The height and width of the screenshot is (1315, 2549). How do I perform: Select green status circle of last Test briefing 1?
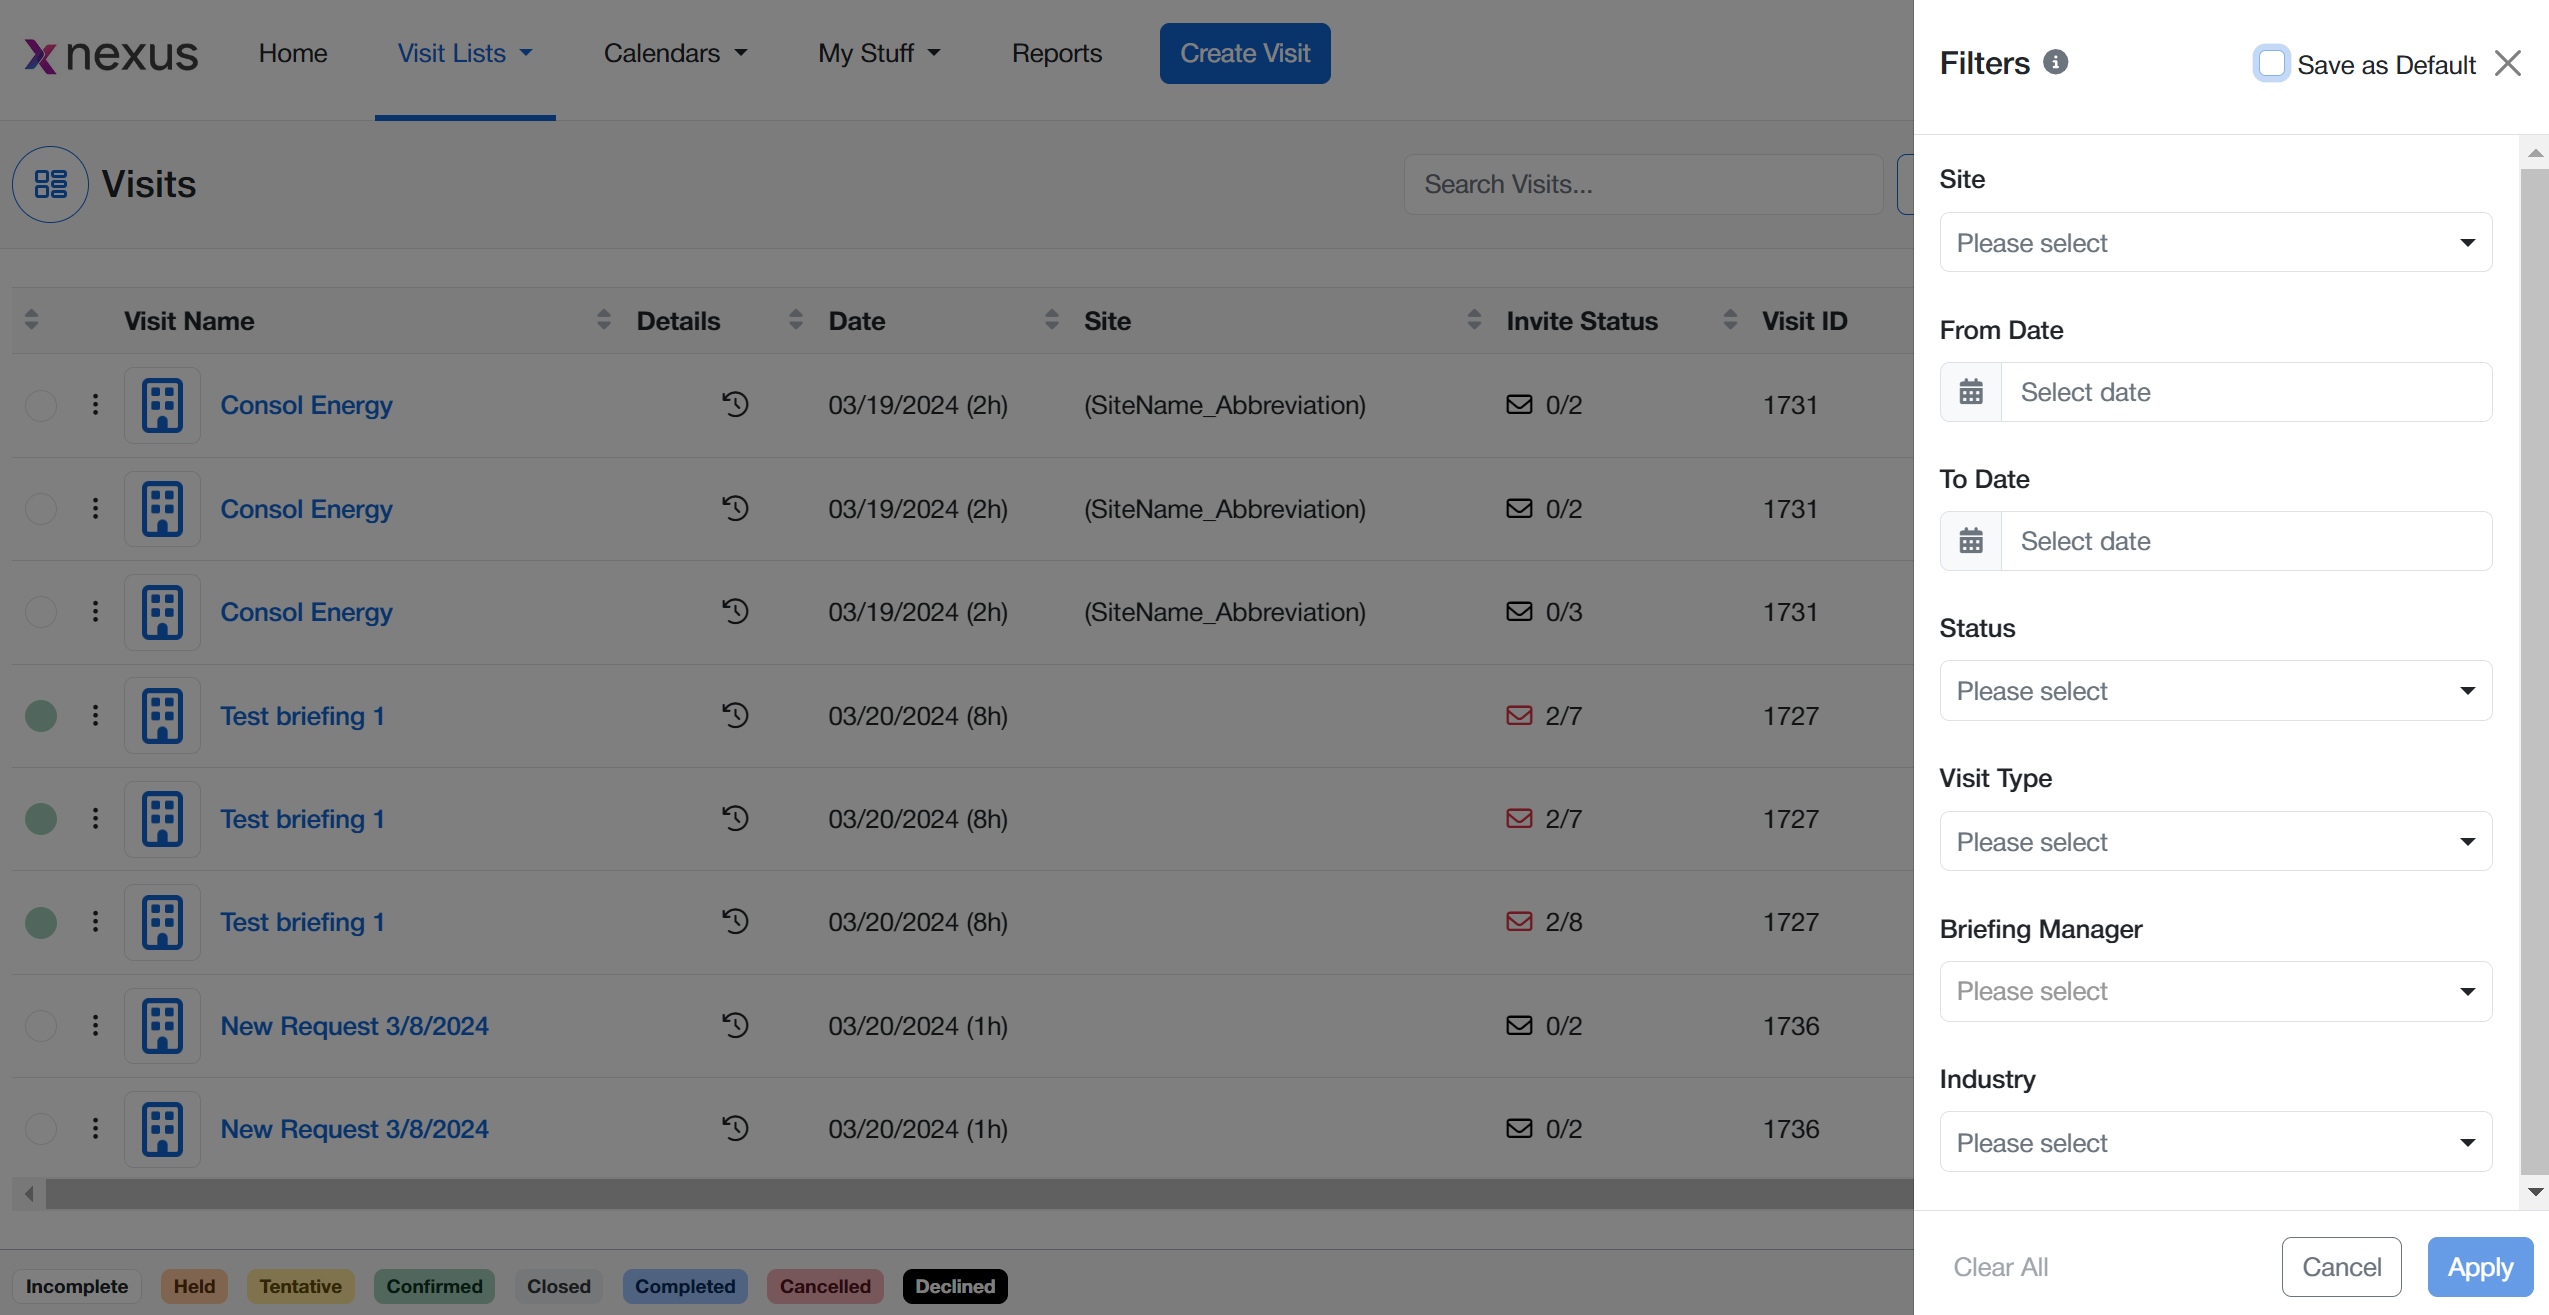(x=41, y=922)
